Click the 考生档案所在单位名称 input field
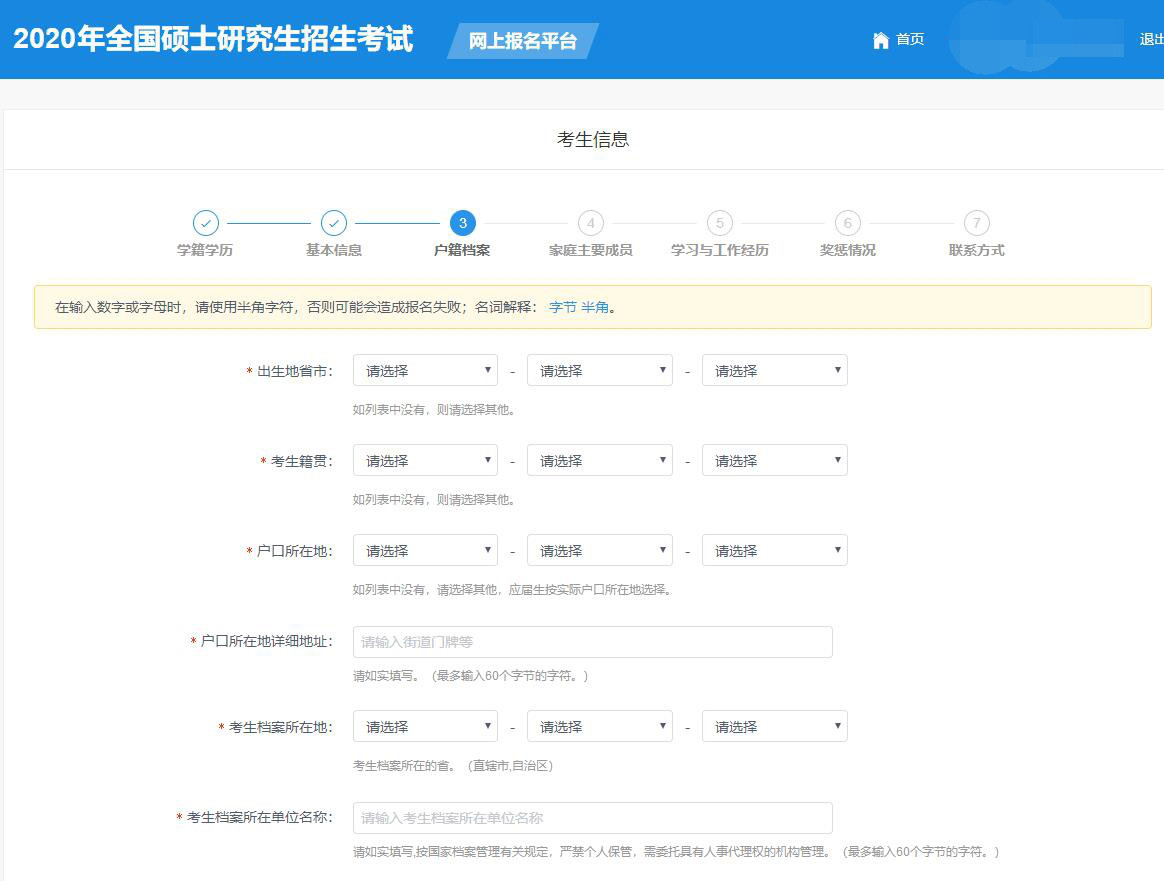The width and height of the screenshot is (1164, 881). 592,817
